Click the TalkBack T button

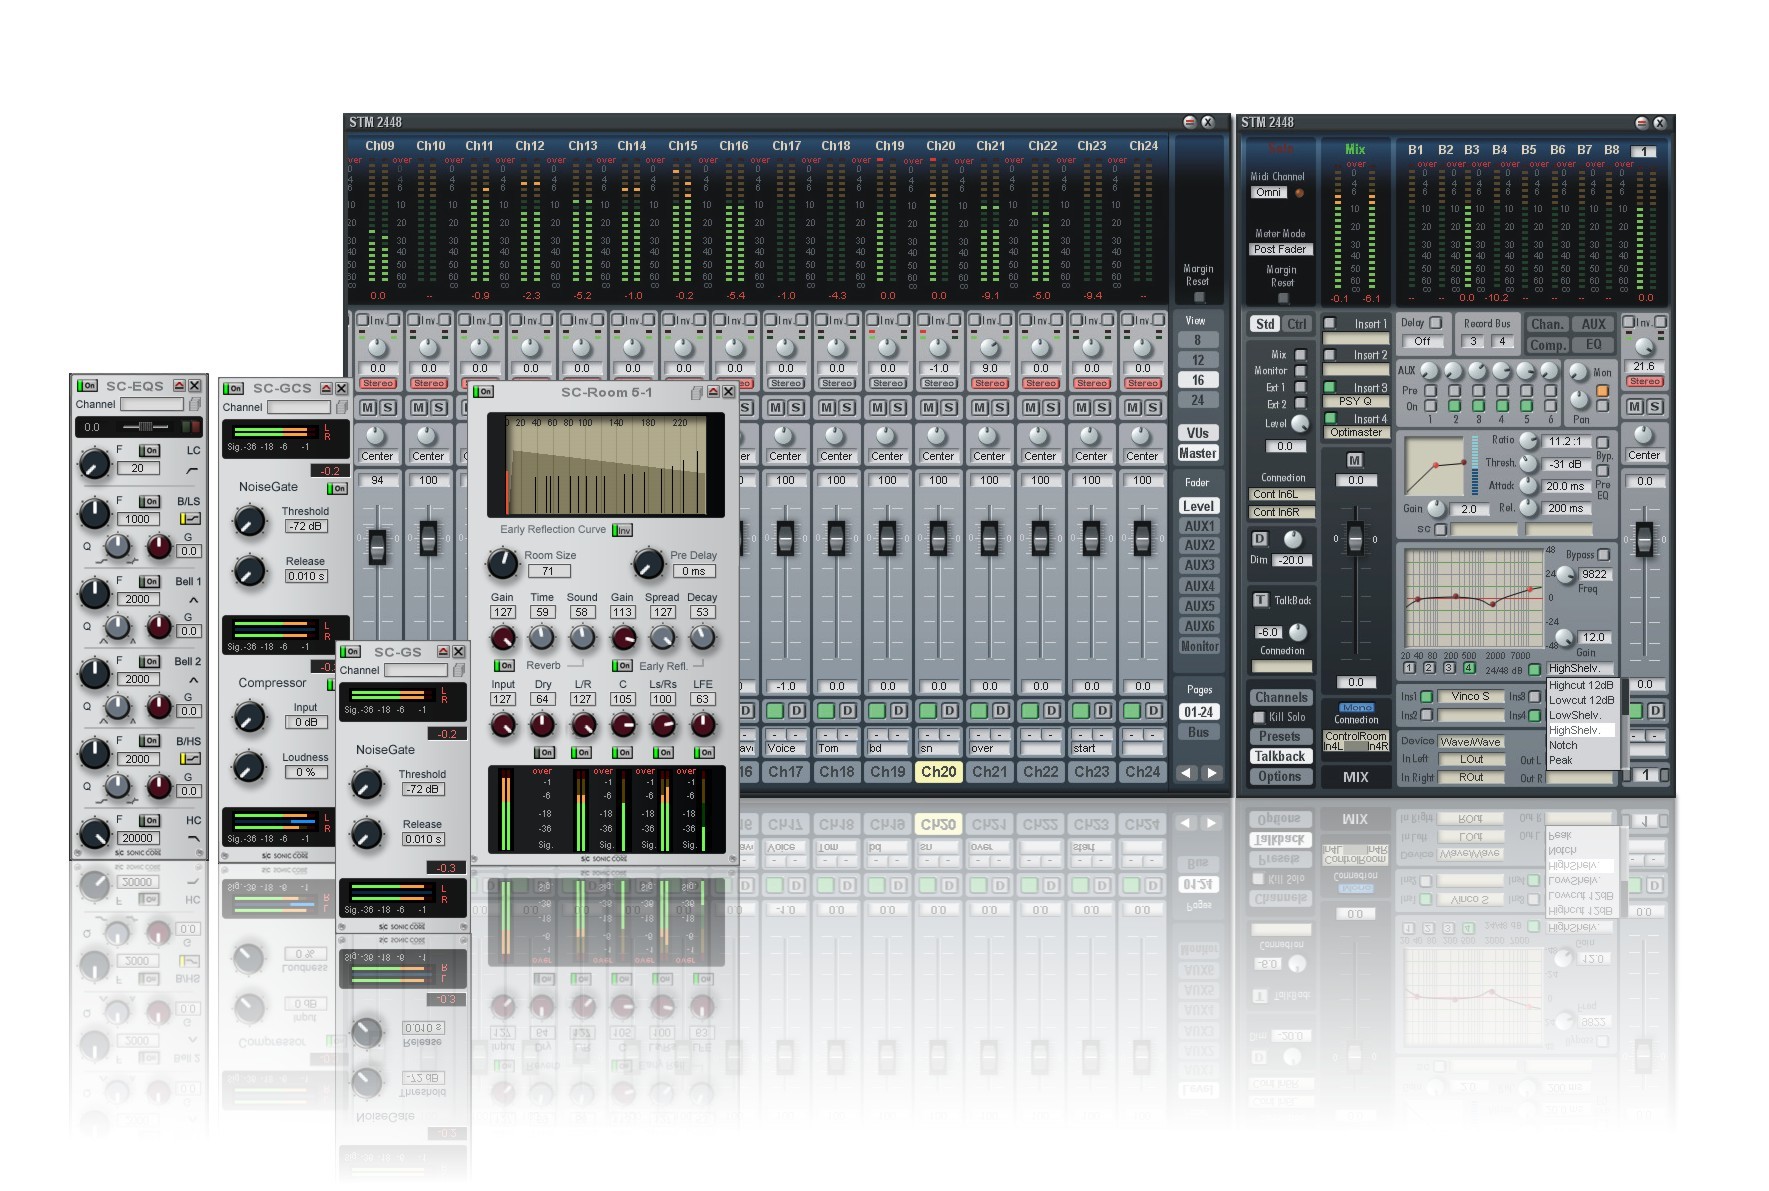pos(1260,600)
